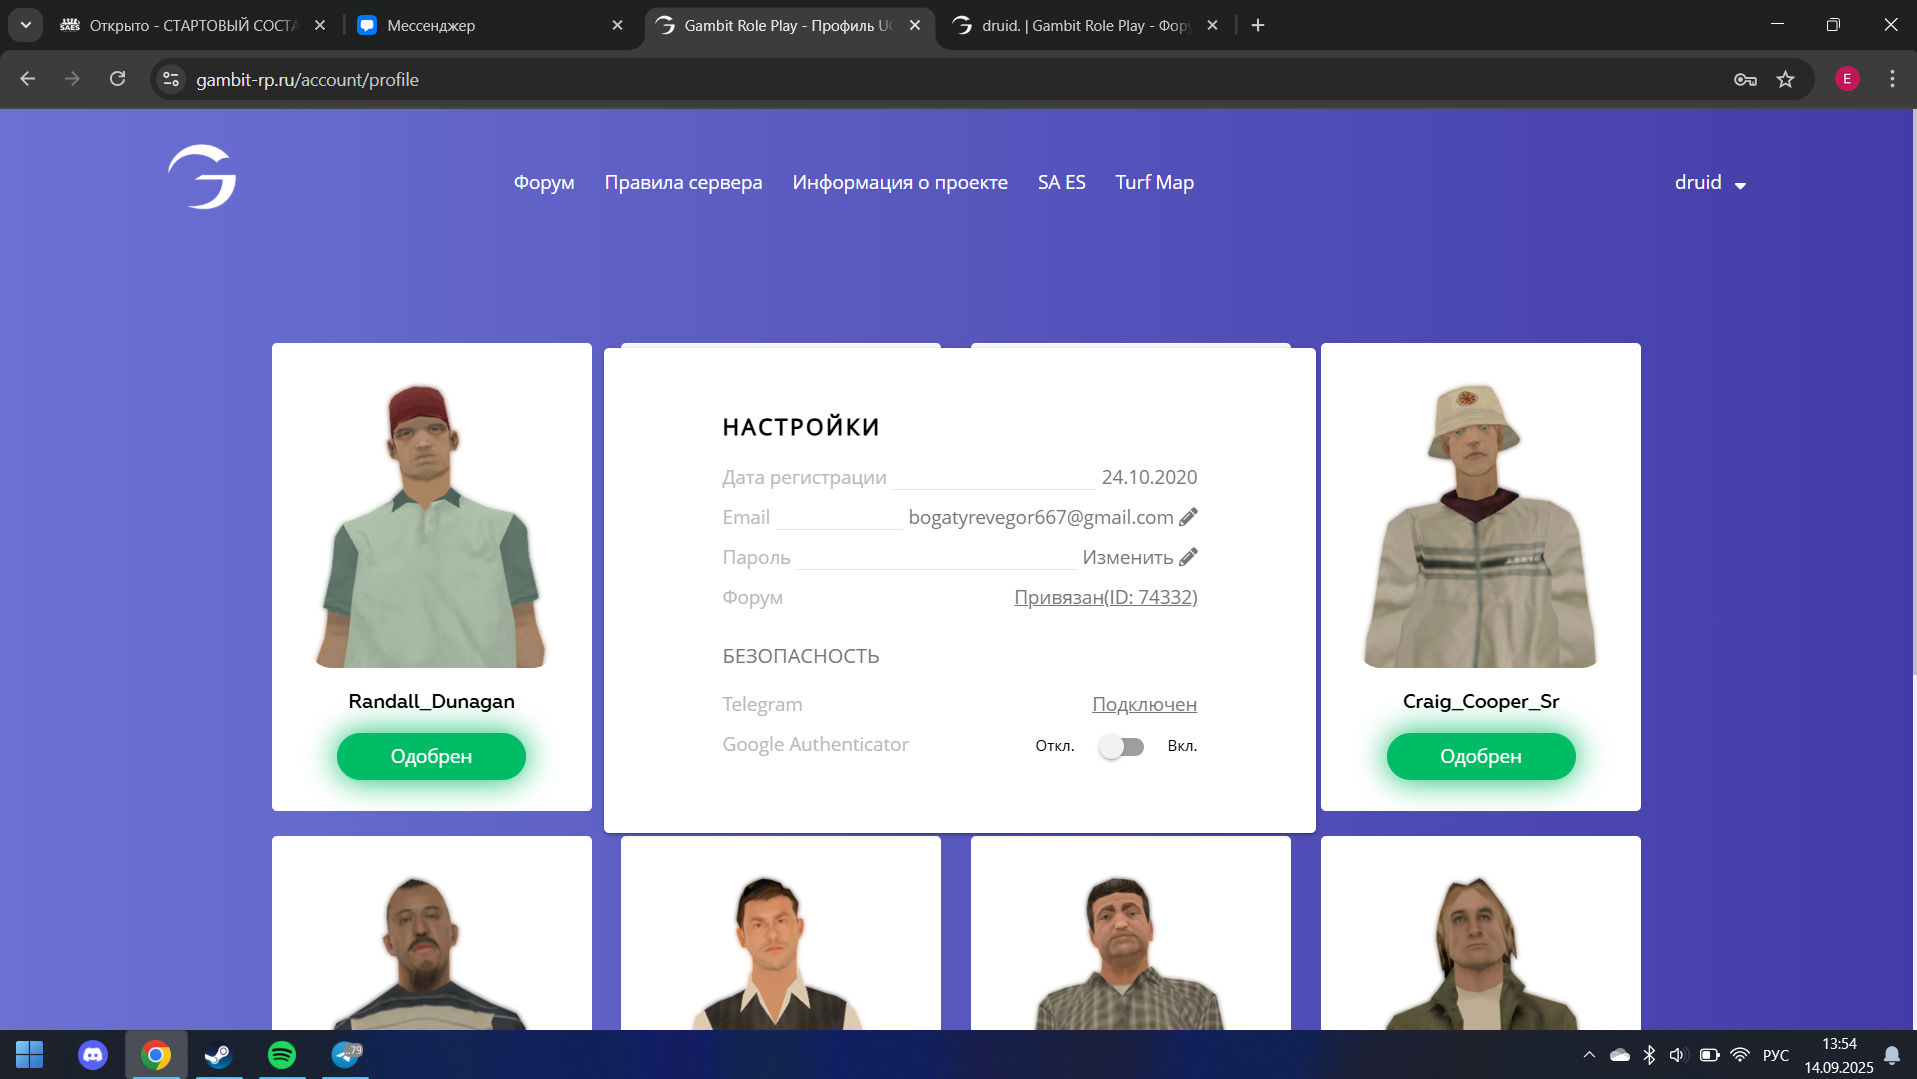Open OneDrive cloud tray icon
This screenshot has width=1917, height=1079.
click(1620, 1055)
